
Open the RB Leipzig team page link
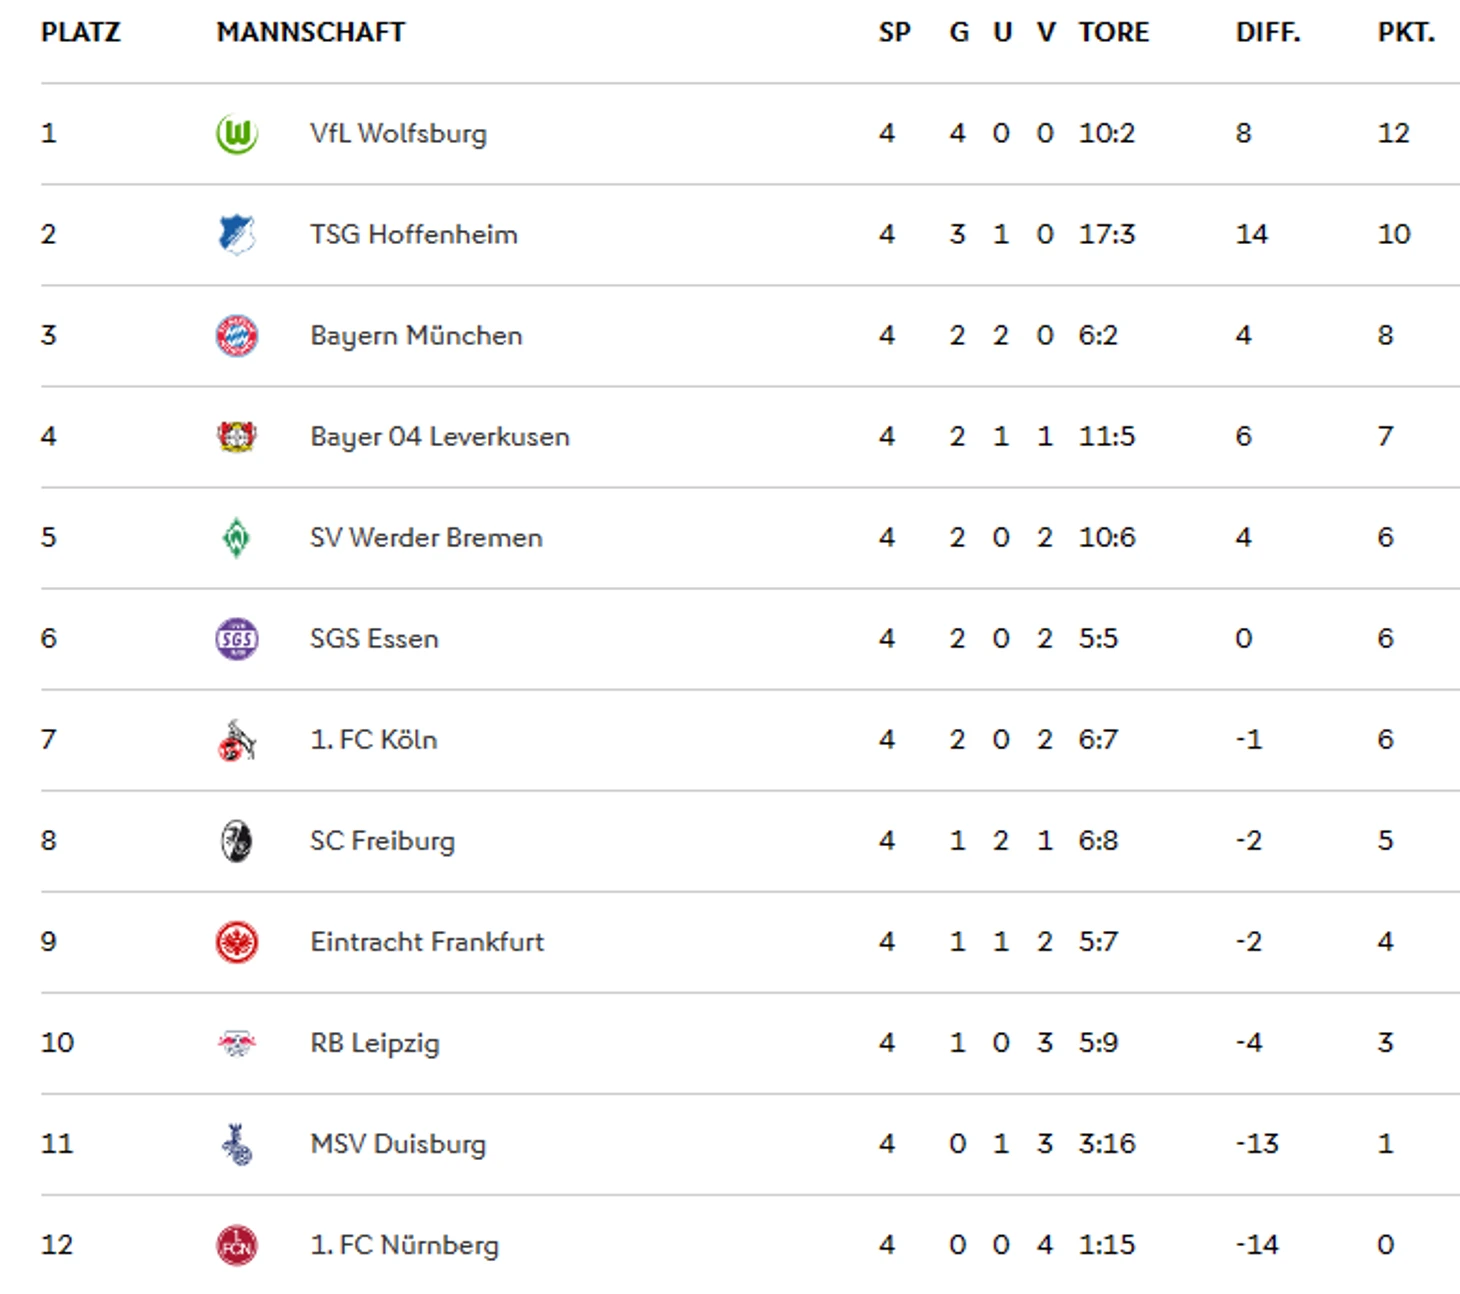pyautogui.click(x=375, y=1044)
